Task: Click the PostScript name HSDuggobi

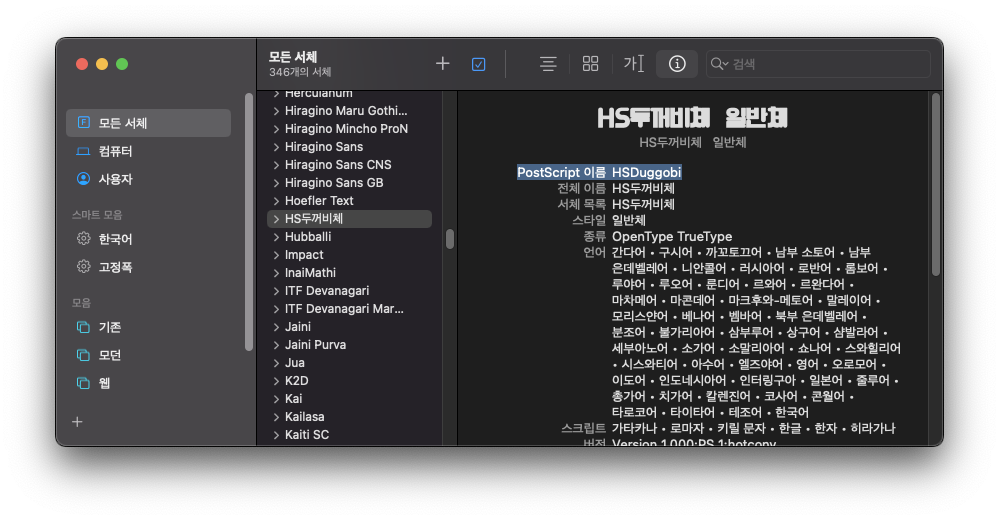Action: click(x=647, y=172)
